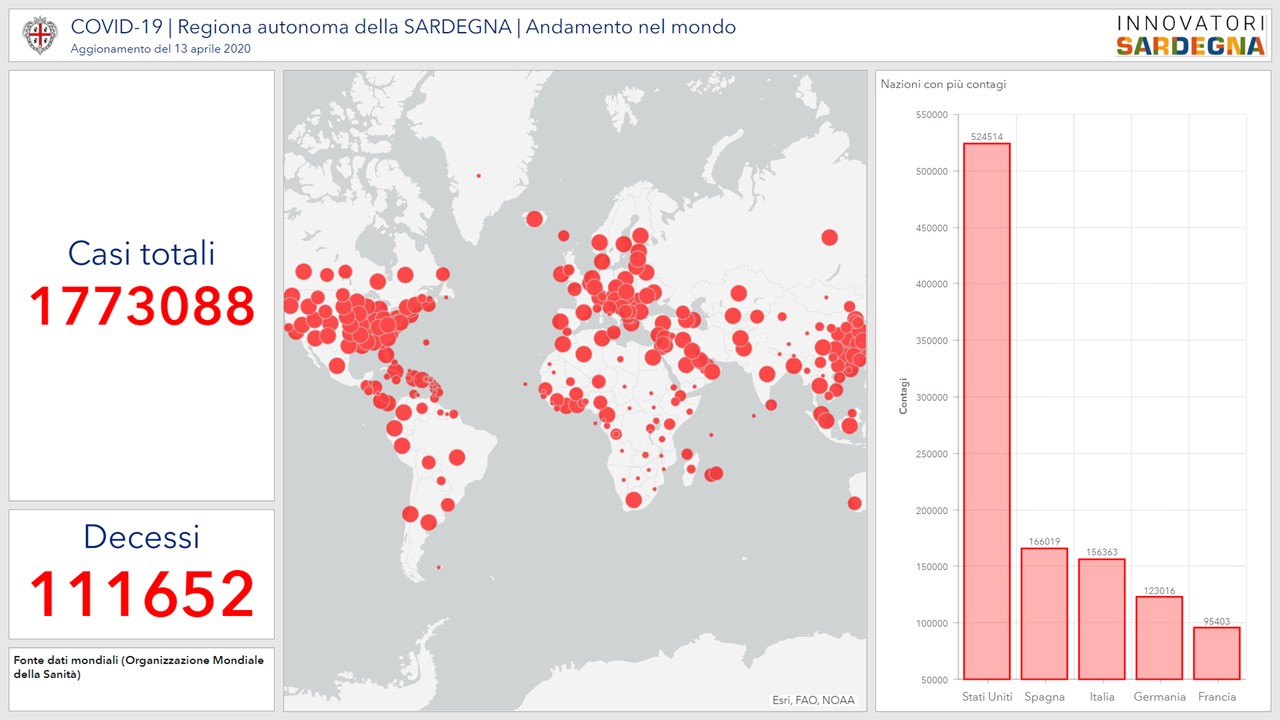1280x720 pixels.
Task: Click the small red dot on Greenland
Action: 478,176
